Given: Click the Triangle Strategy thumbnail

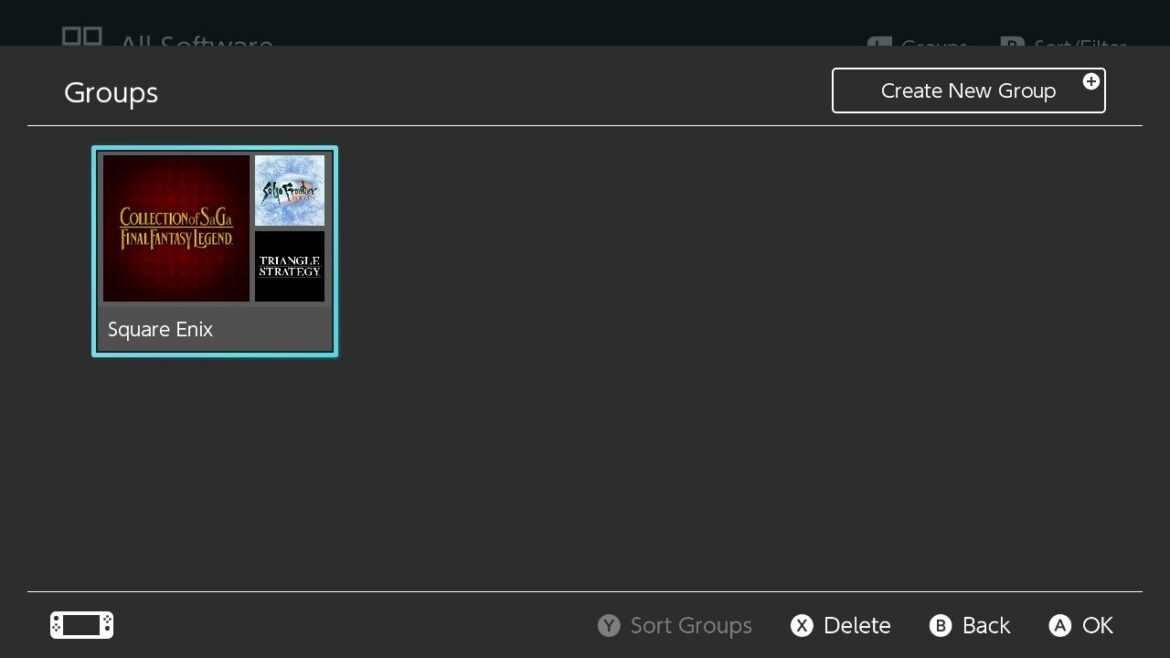Looking at the screenshot, I should [289, 265].
